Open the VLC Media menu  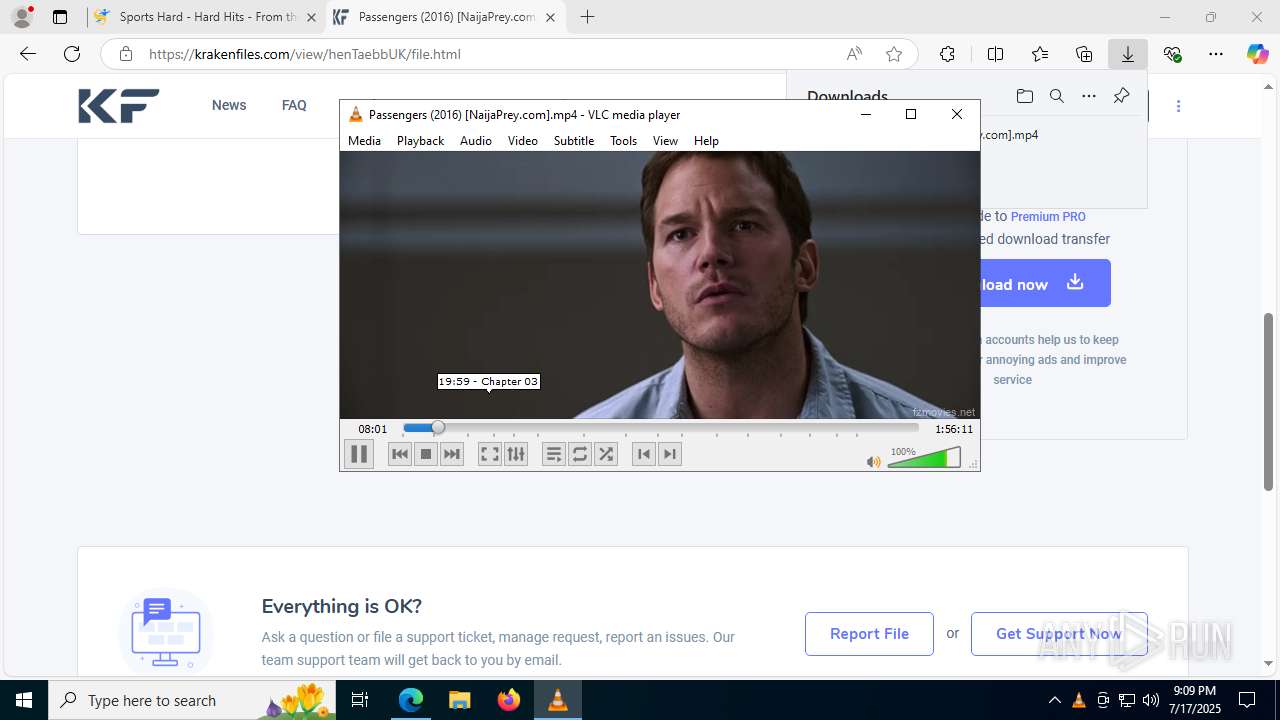(364, 141)
